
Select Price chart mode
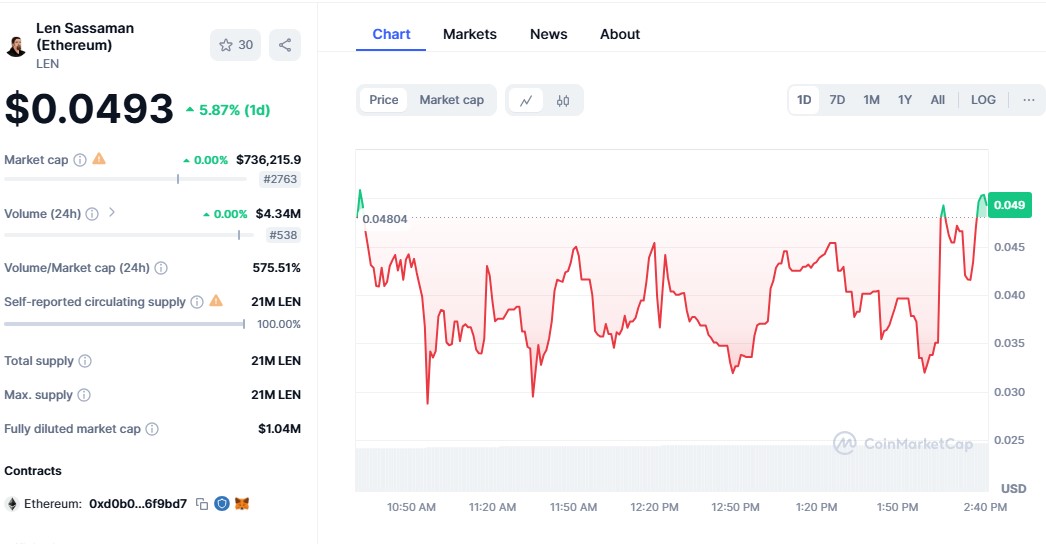384,100
